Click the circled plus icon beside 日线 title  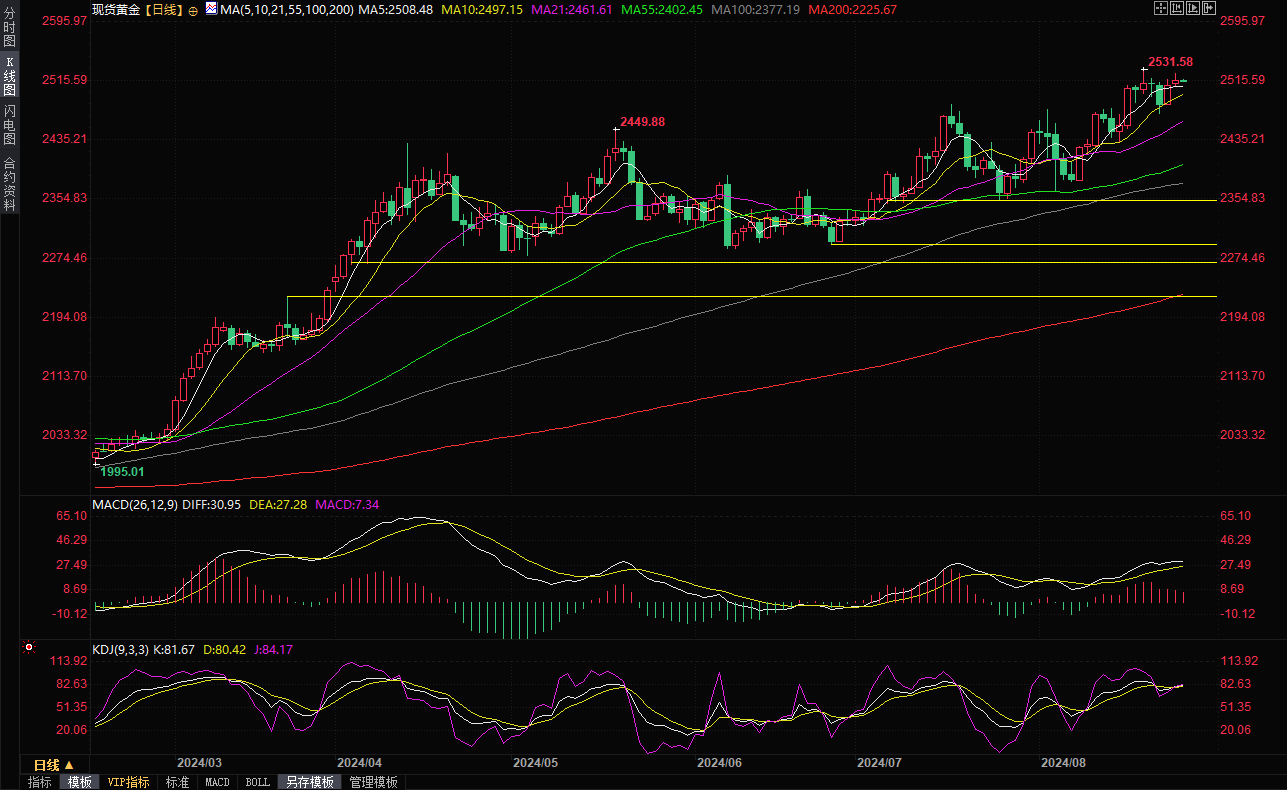click(193, 10)
